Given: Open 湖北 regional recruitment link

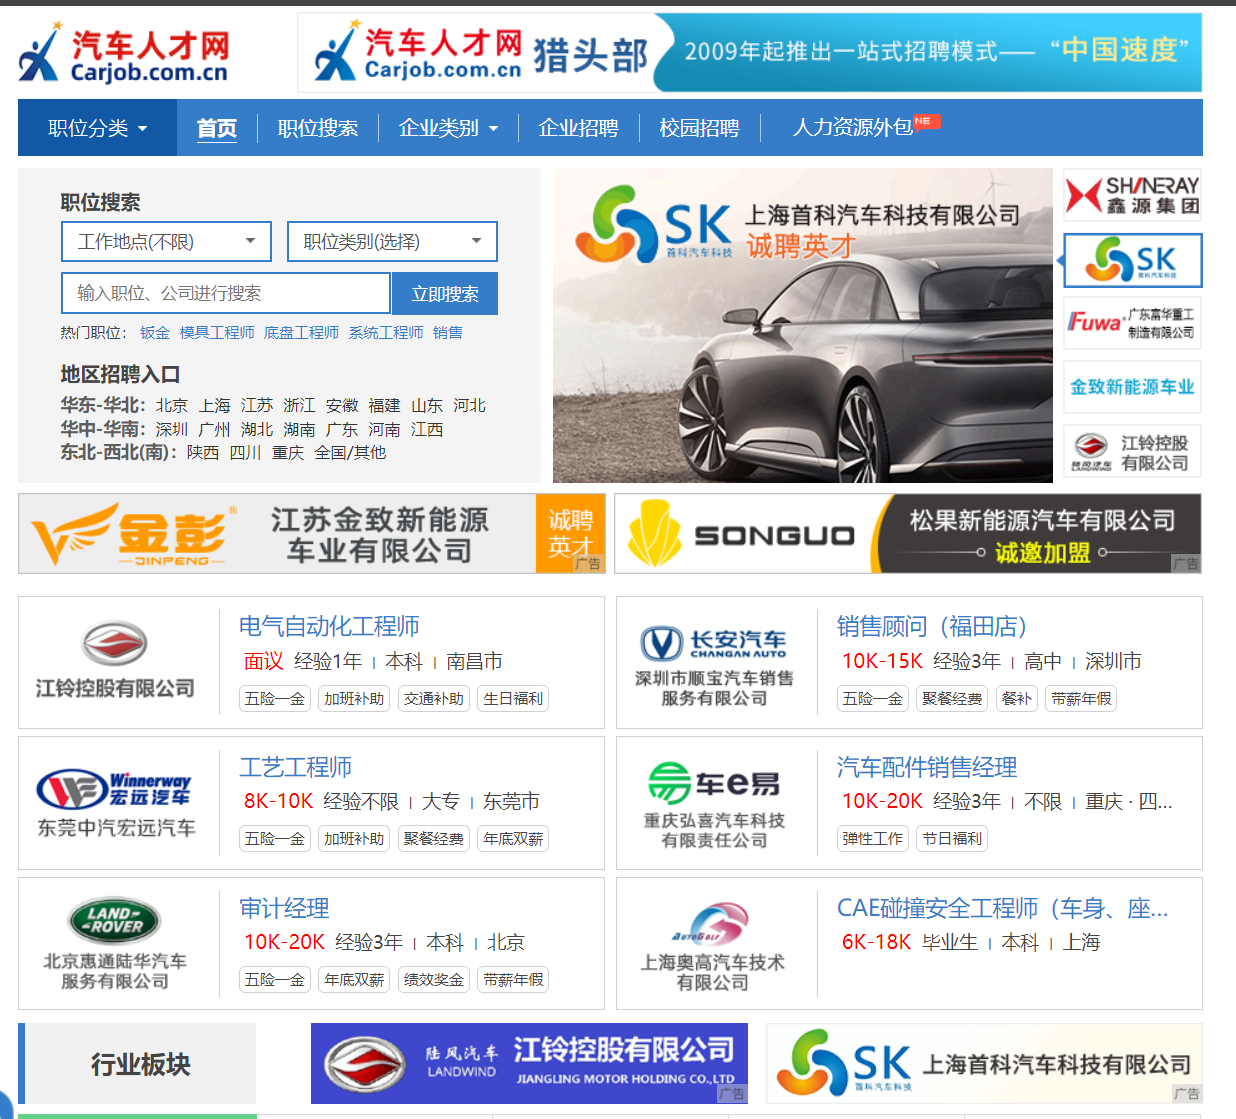Looking at the screenshot, I should click(257, 429).
